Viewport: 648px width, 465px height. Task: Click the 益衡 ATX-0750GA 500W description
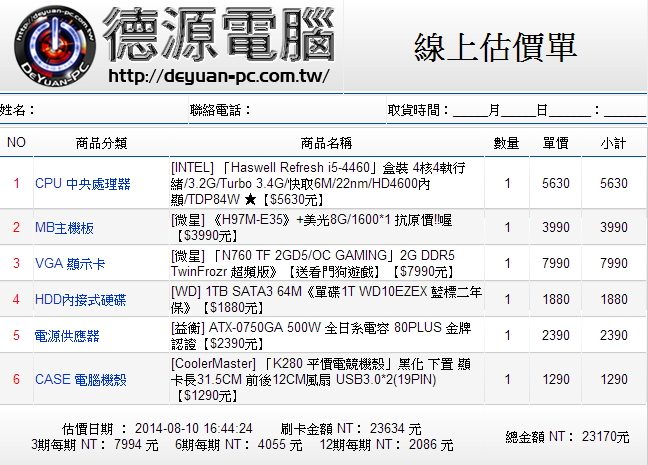click(321, 335)
